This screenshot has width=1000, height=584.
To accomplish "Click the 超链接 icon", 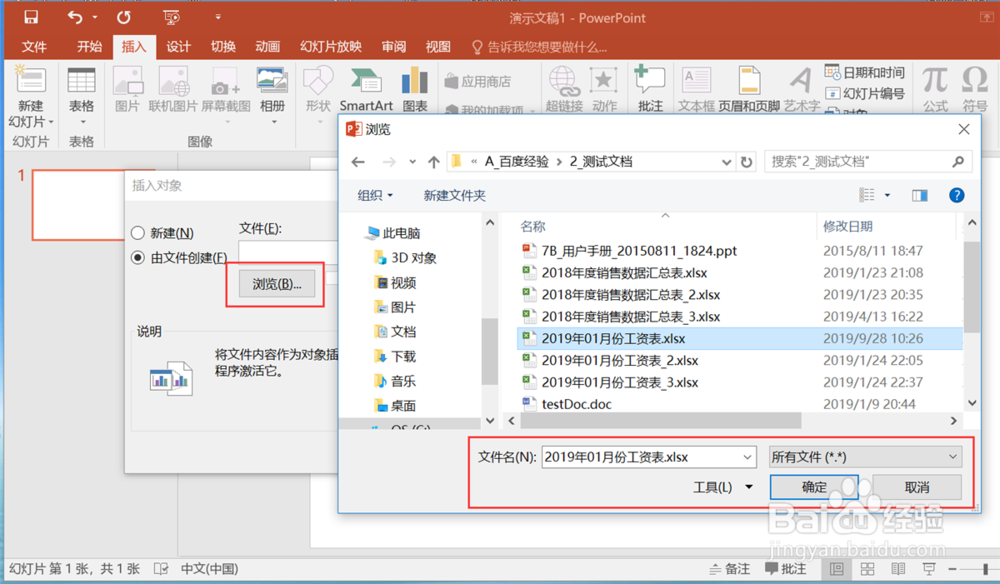I will point(564,82).
